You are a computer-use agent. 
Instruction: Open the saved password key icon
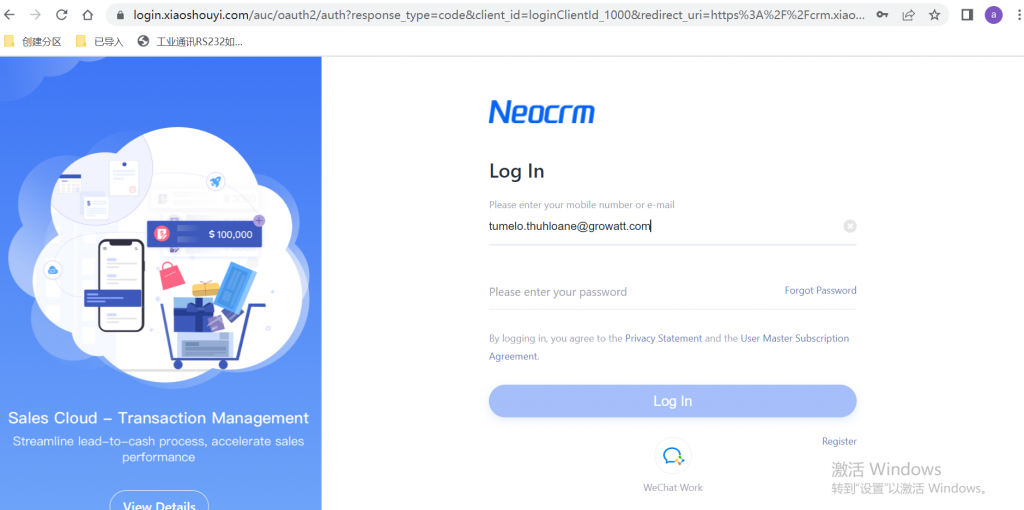coord(882,14)
